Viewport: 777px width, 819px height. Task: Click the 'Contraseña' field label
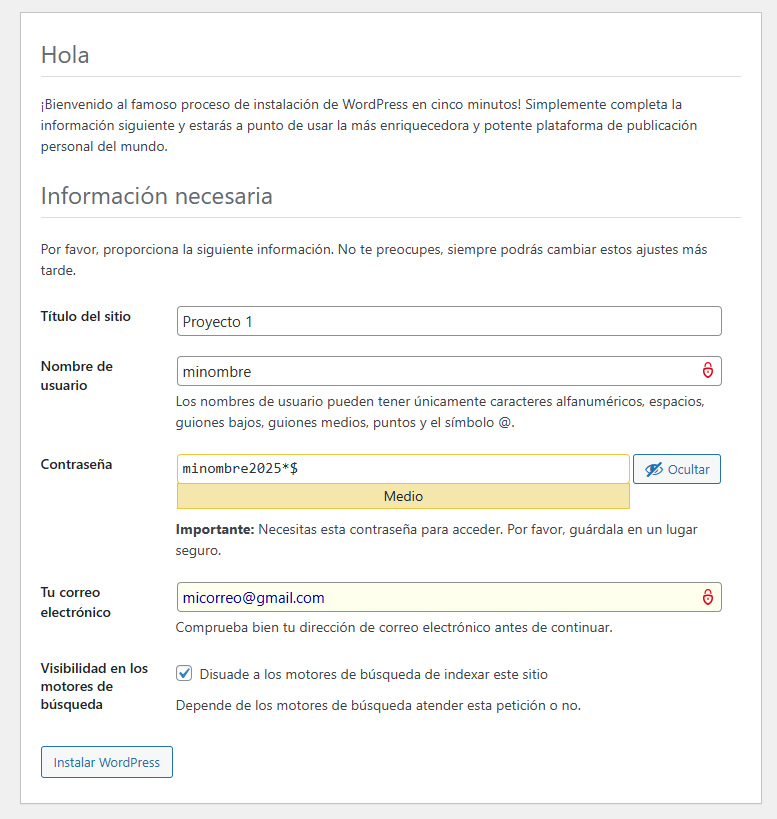[76, 464]
